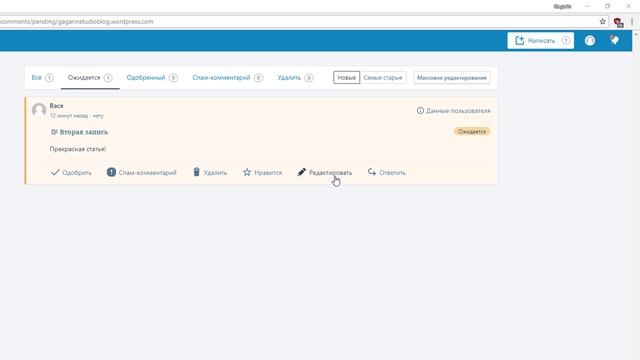640x360 pixels.
Task: Minimize the browser window
Action: [x=587, y=6]
